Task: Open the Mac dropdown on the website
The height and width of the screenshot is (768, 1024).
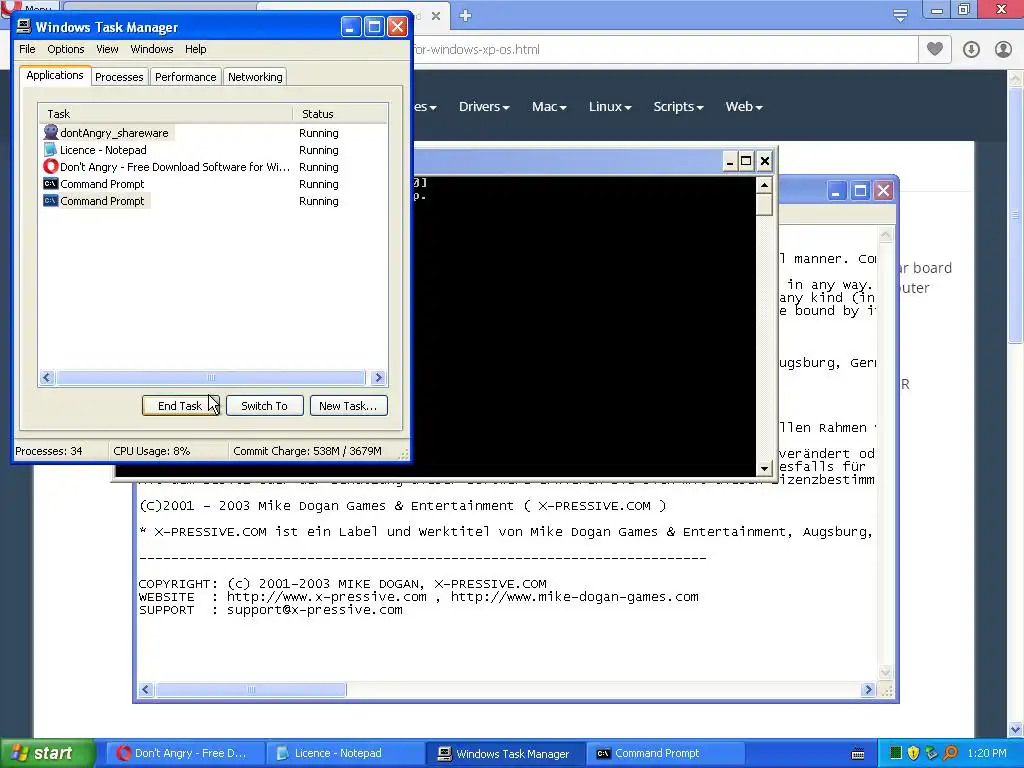Action: (x=549, y=106)
